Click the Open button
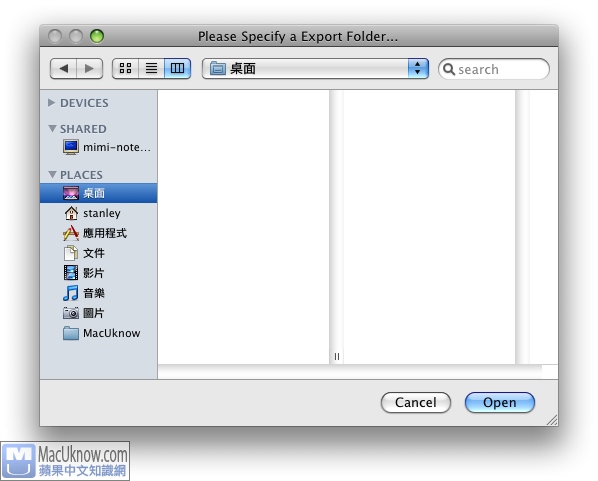The height and width of the screenshot is (481, 598). pyautogui.click(x=500, y=402)
